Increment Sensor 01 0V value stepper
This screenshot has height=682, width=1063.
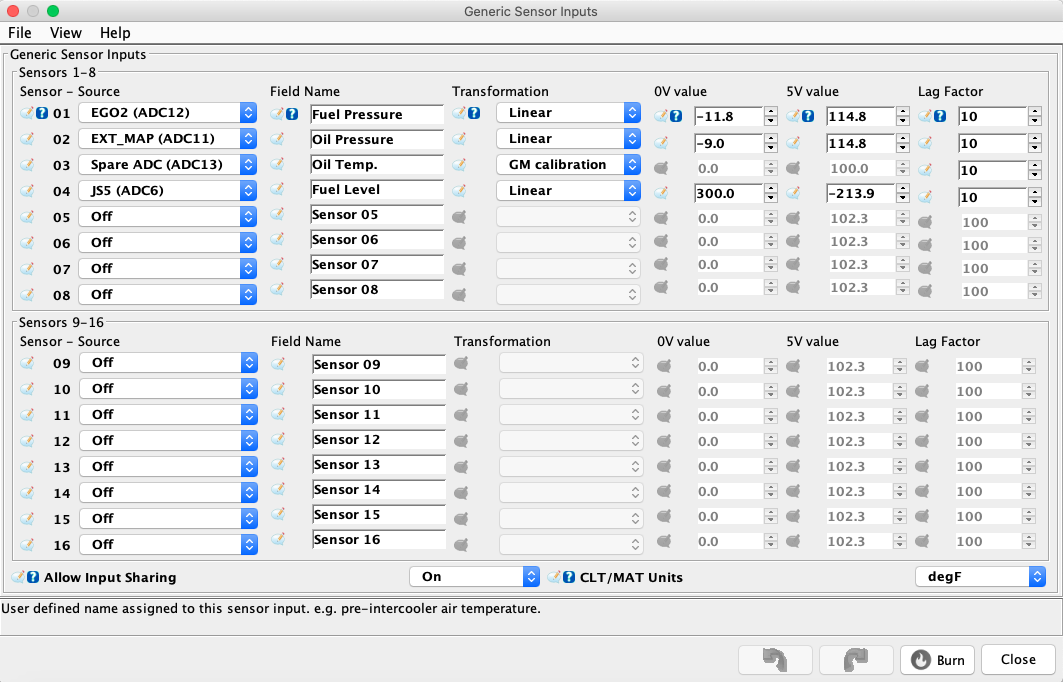click(x=771, y=112)
